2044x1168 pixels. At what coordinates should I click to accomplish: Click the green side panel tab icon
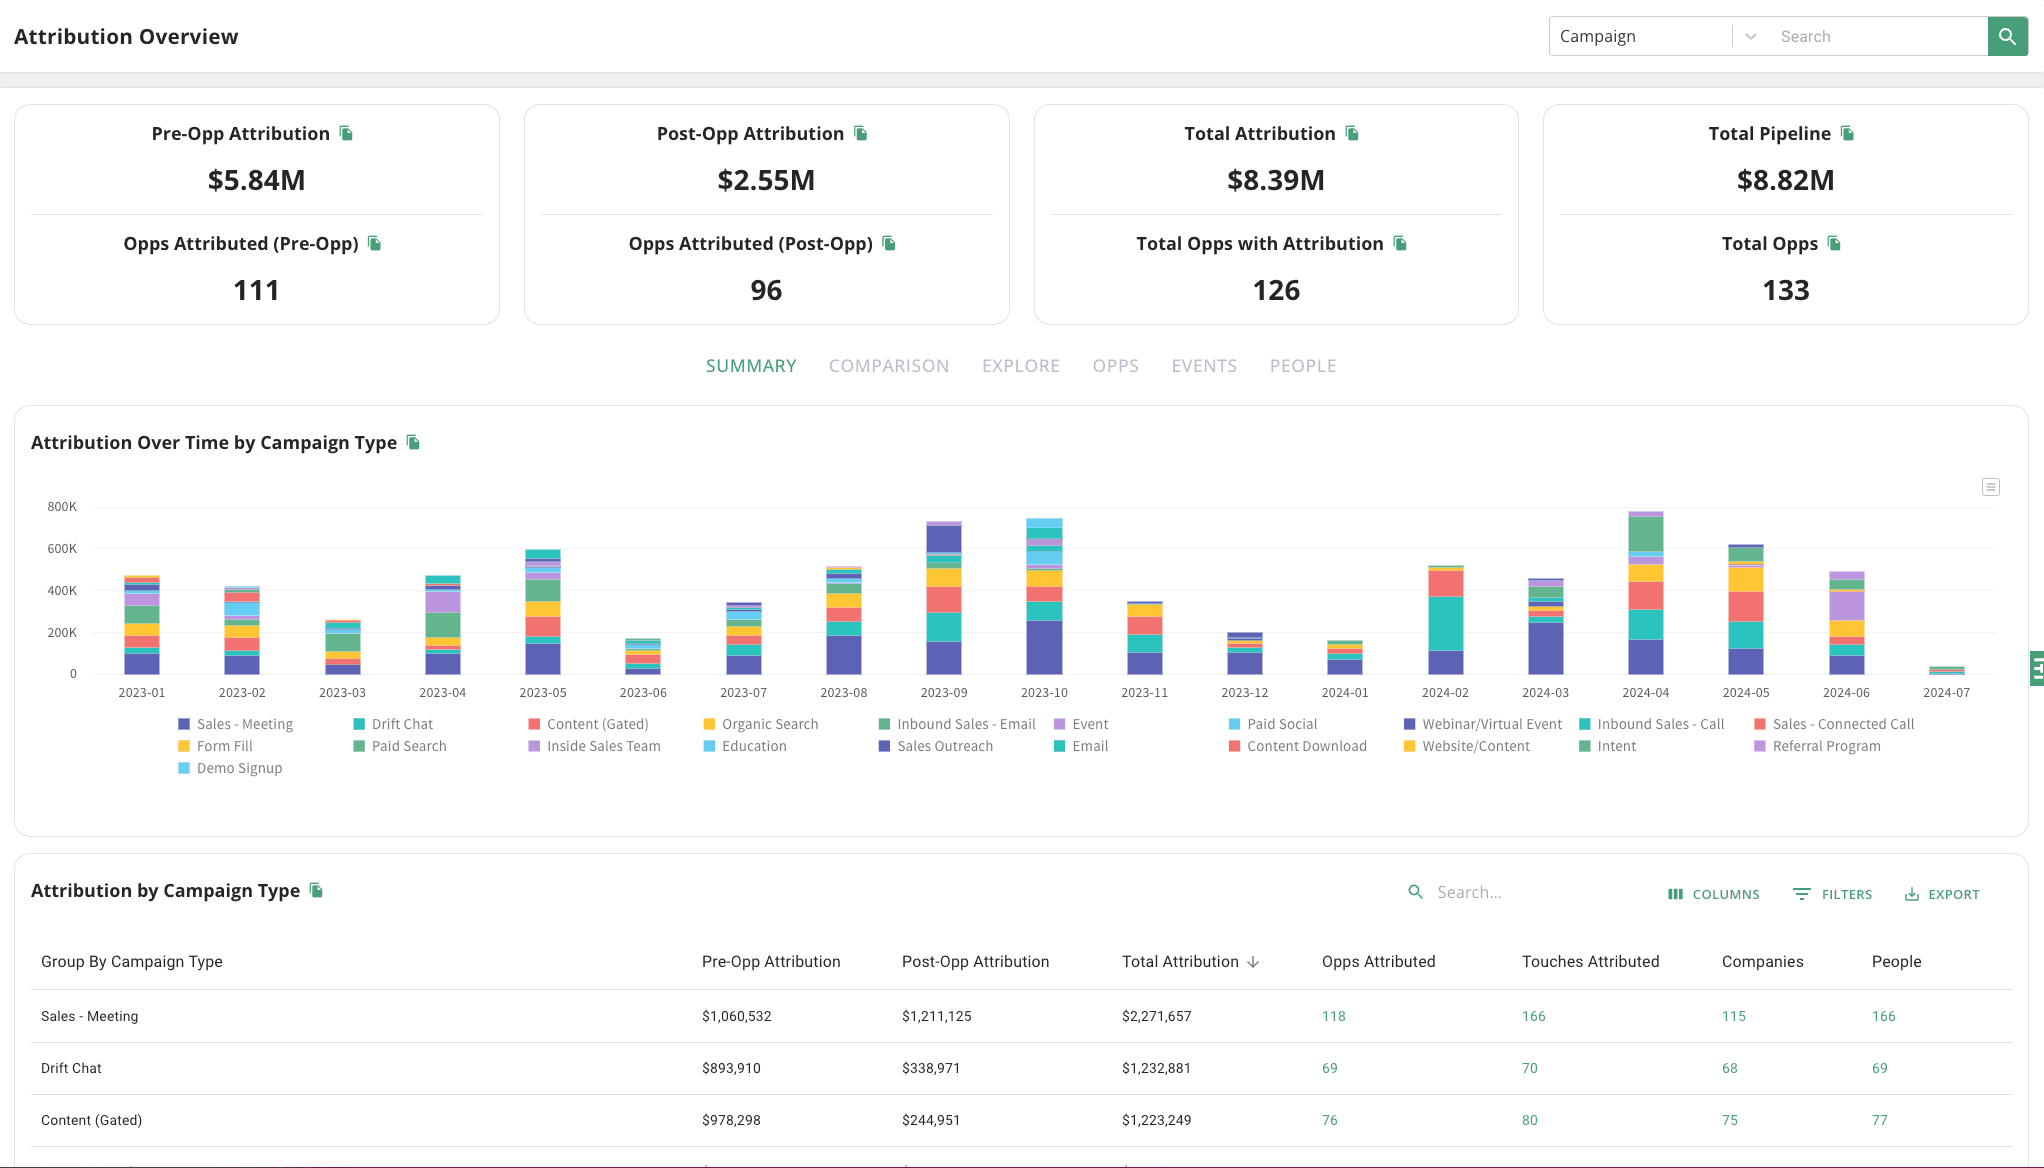point(2036,667)
